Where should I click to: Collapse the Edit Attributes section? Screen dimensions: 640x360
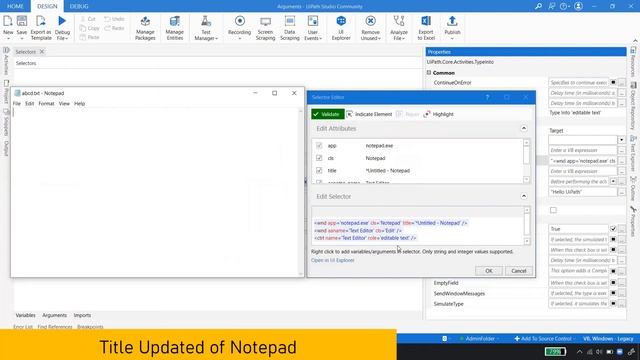tap(524, 129)
